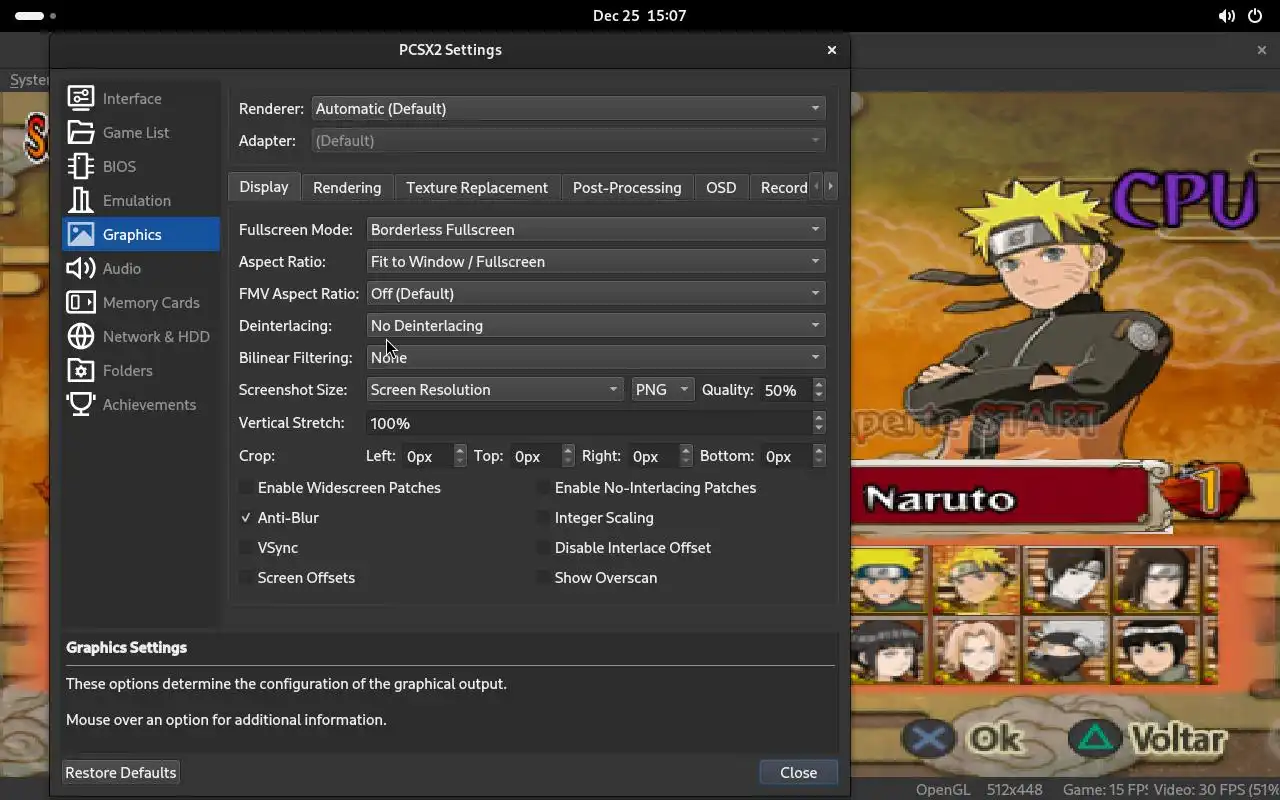
Task: Uncheck the Anti-Blur option
Action: tap(246, 518)
